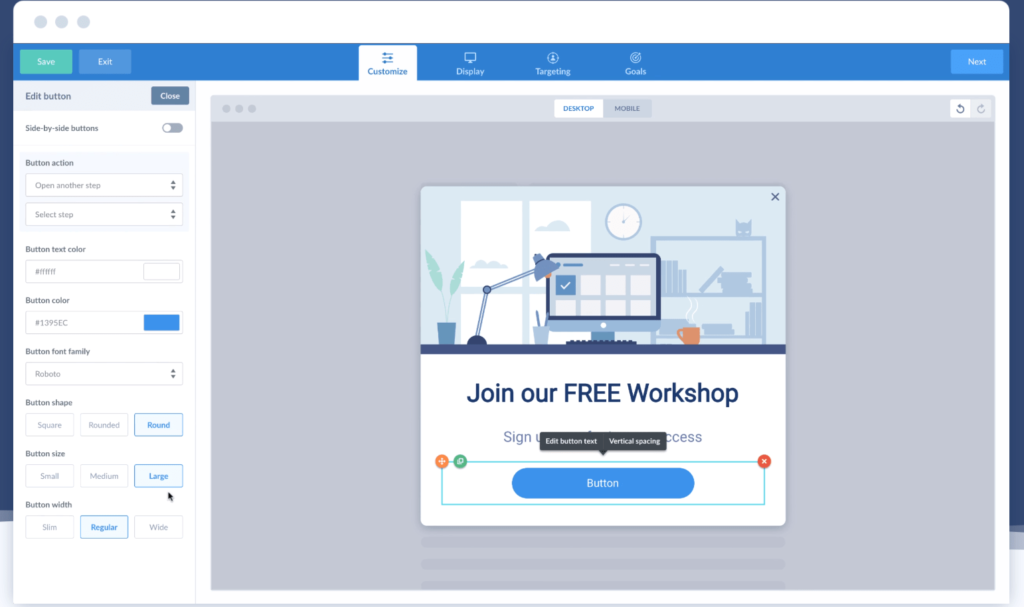
Task: Set button size to Large
Action: (159, 476)
